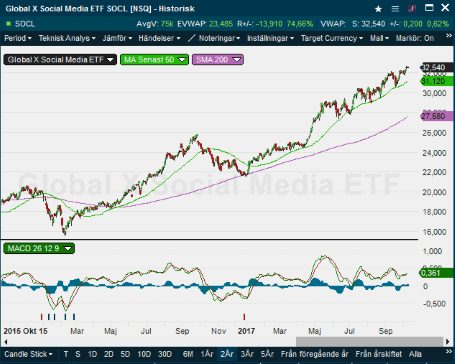Select the 1D time range

(x=92, y=354)
